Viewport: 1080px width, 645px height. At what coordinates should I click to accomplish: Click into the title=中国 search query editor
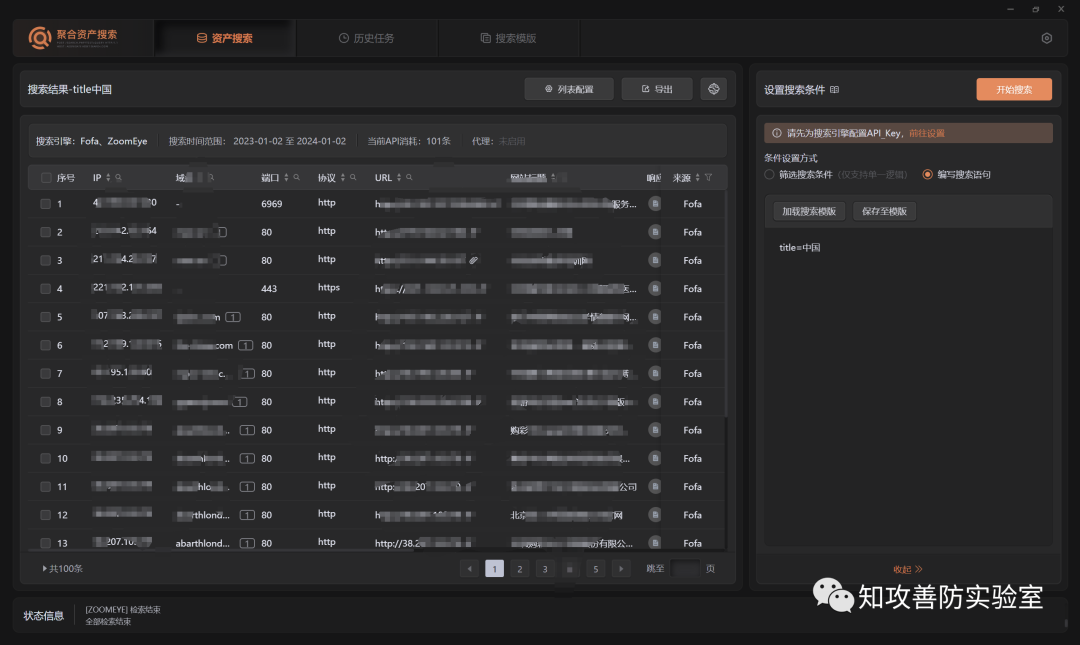(x=908, y=386)
